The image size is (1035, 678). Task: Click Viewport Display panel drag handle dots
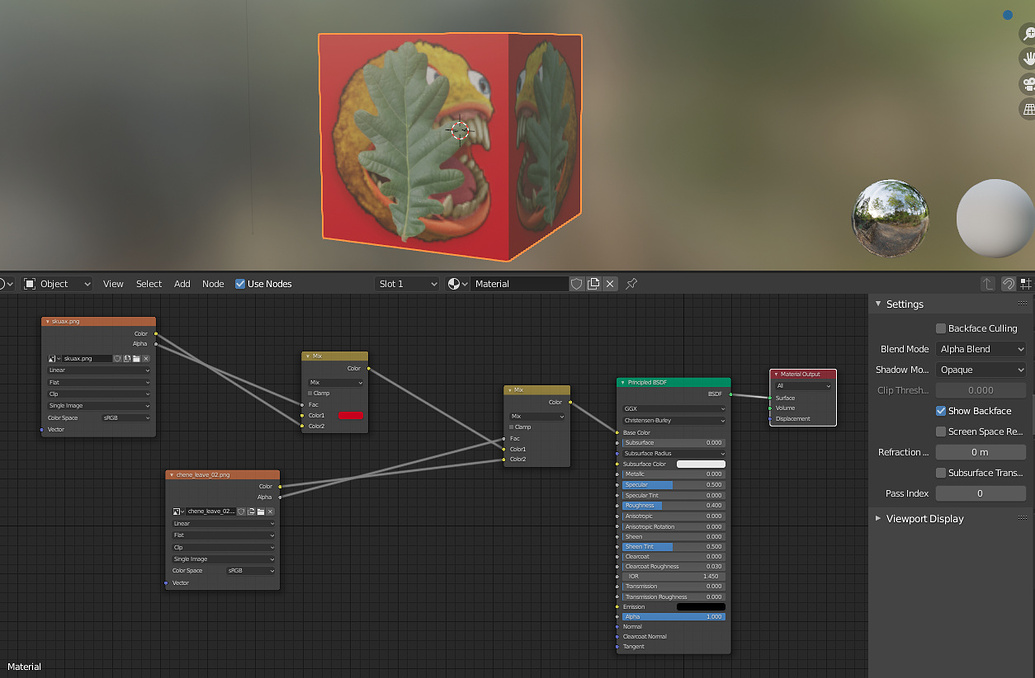(x=1022, y=518)
